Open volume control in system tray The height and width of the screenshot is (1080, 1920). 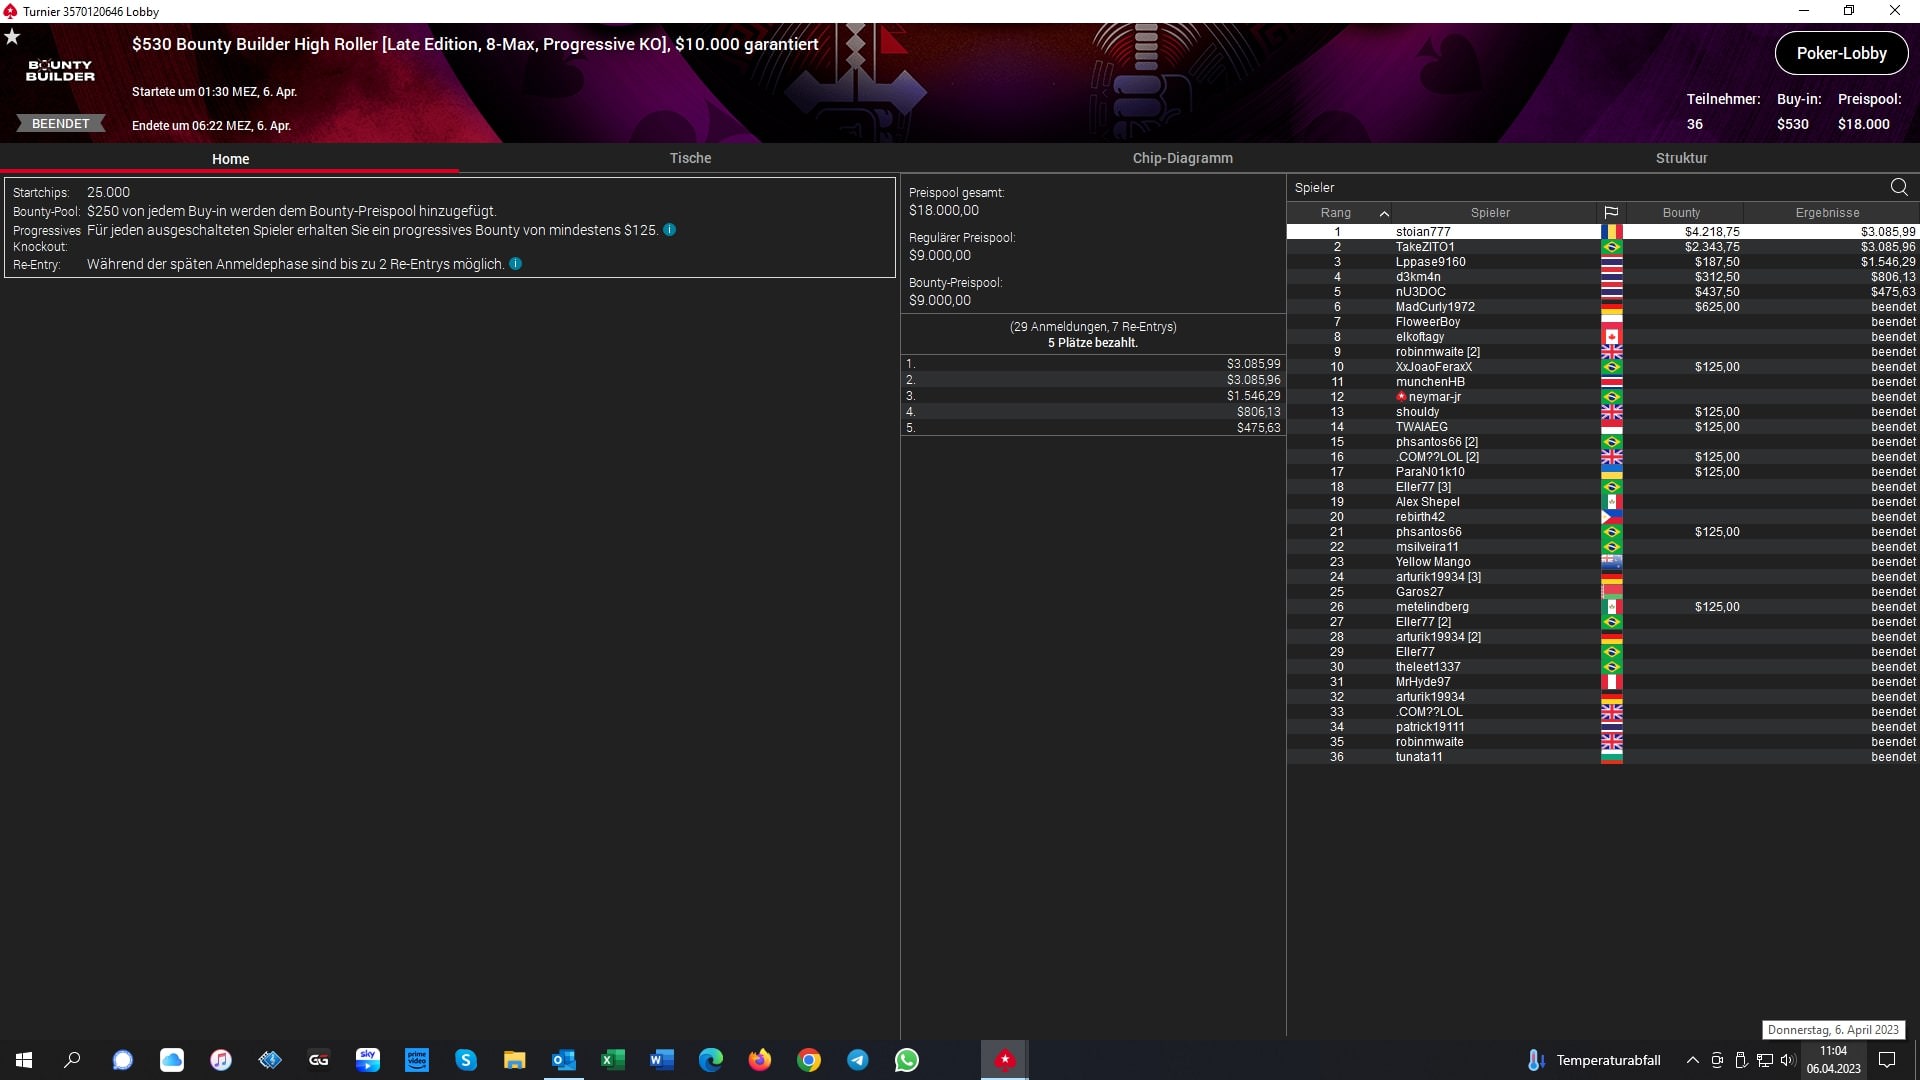coord(1787,1060)
